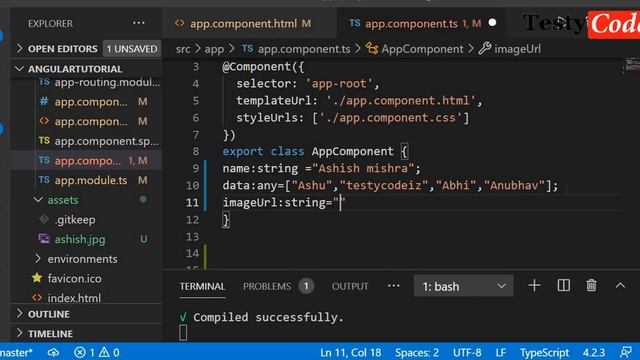Create new terminal with plus icon

tap(534, 285)
